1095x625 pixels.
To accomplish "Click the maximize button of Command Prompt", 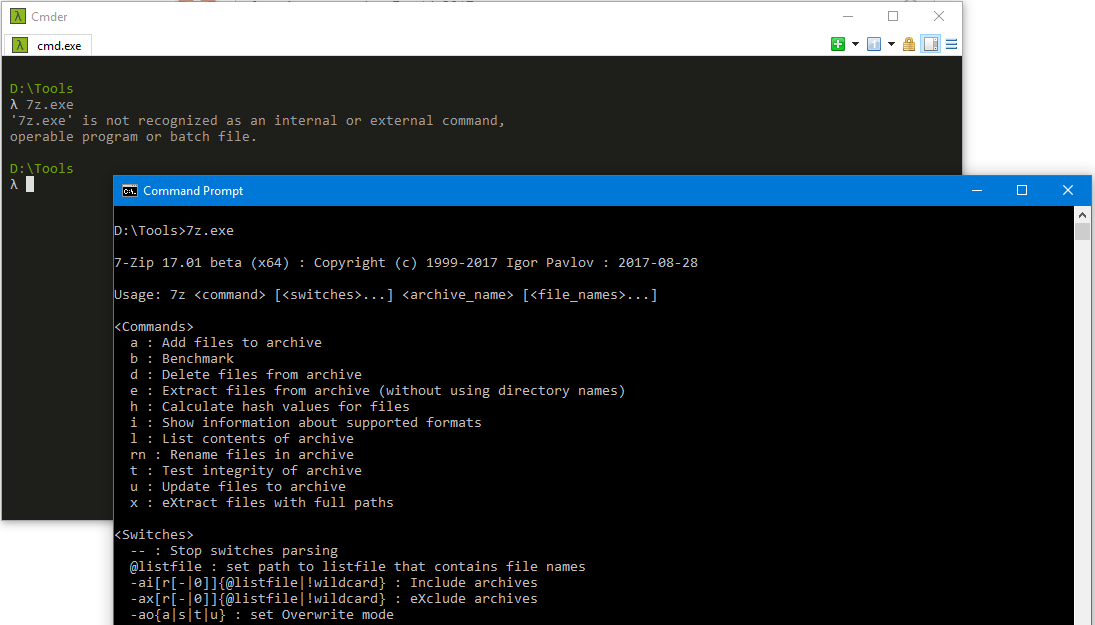I will [x=1022, y=190].
